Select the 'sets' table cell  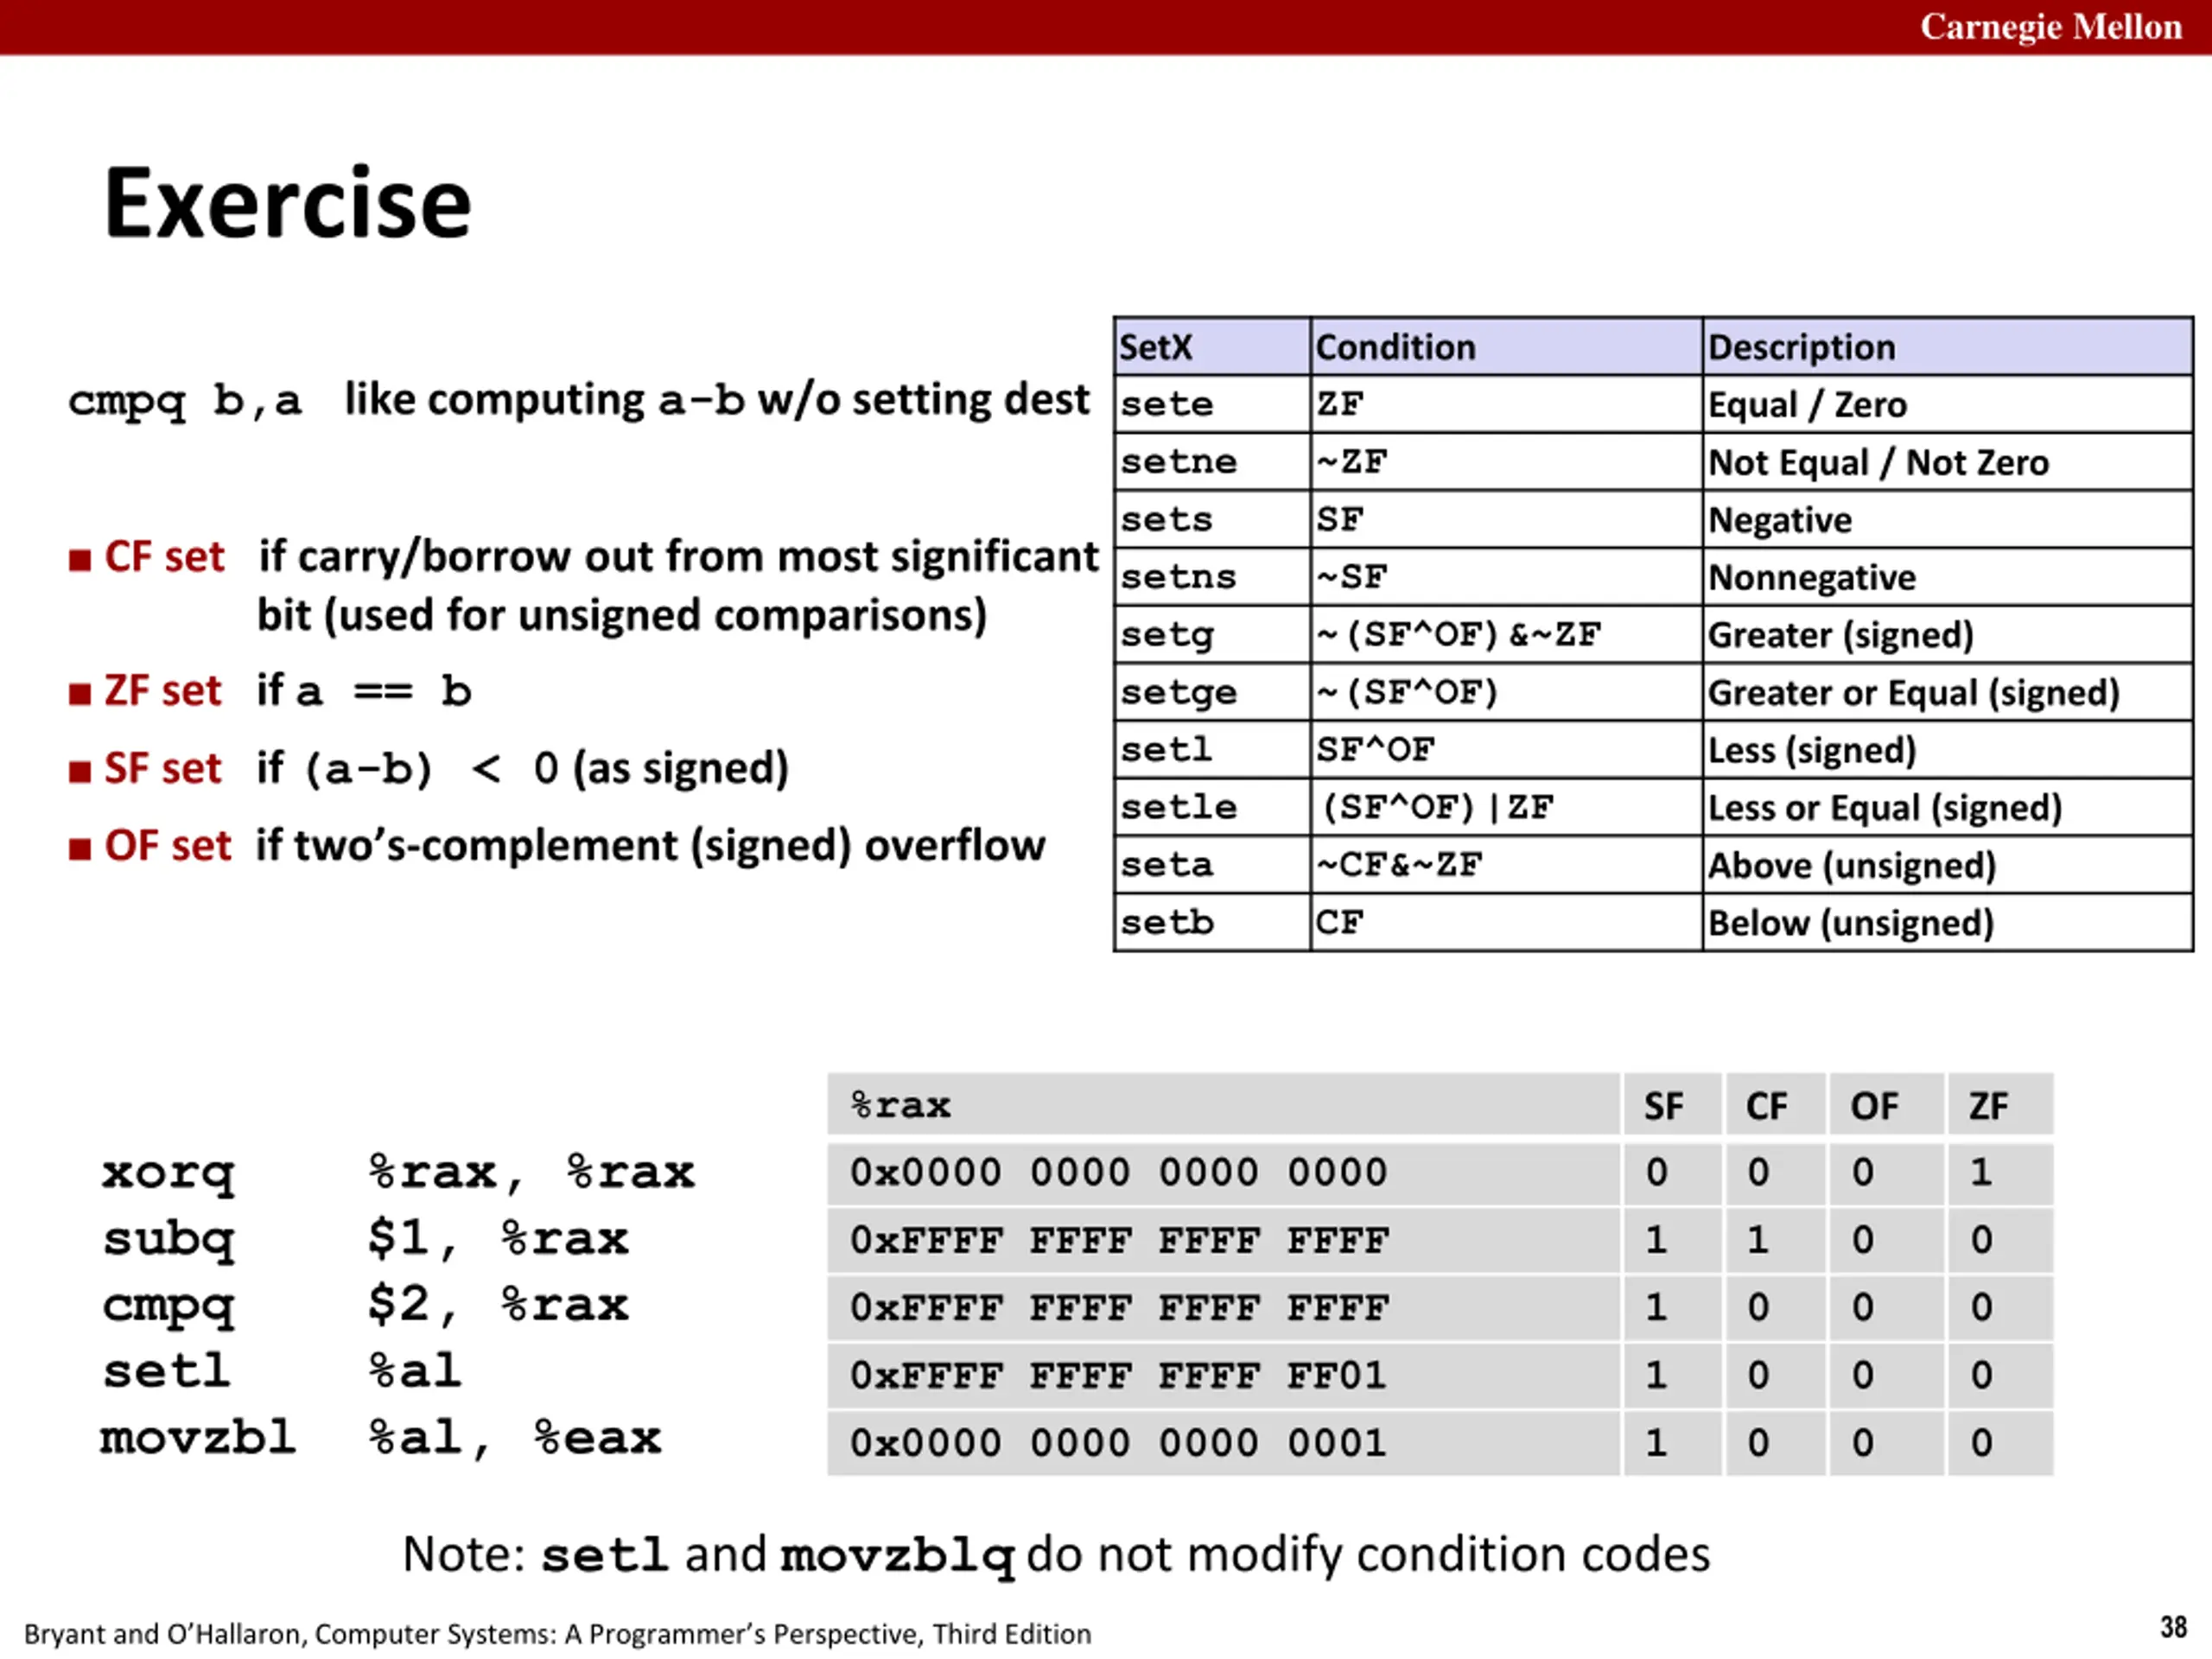[1211, 519]
